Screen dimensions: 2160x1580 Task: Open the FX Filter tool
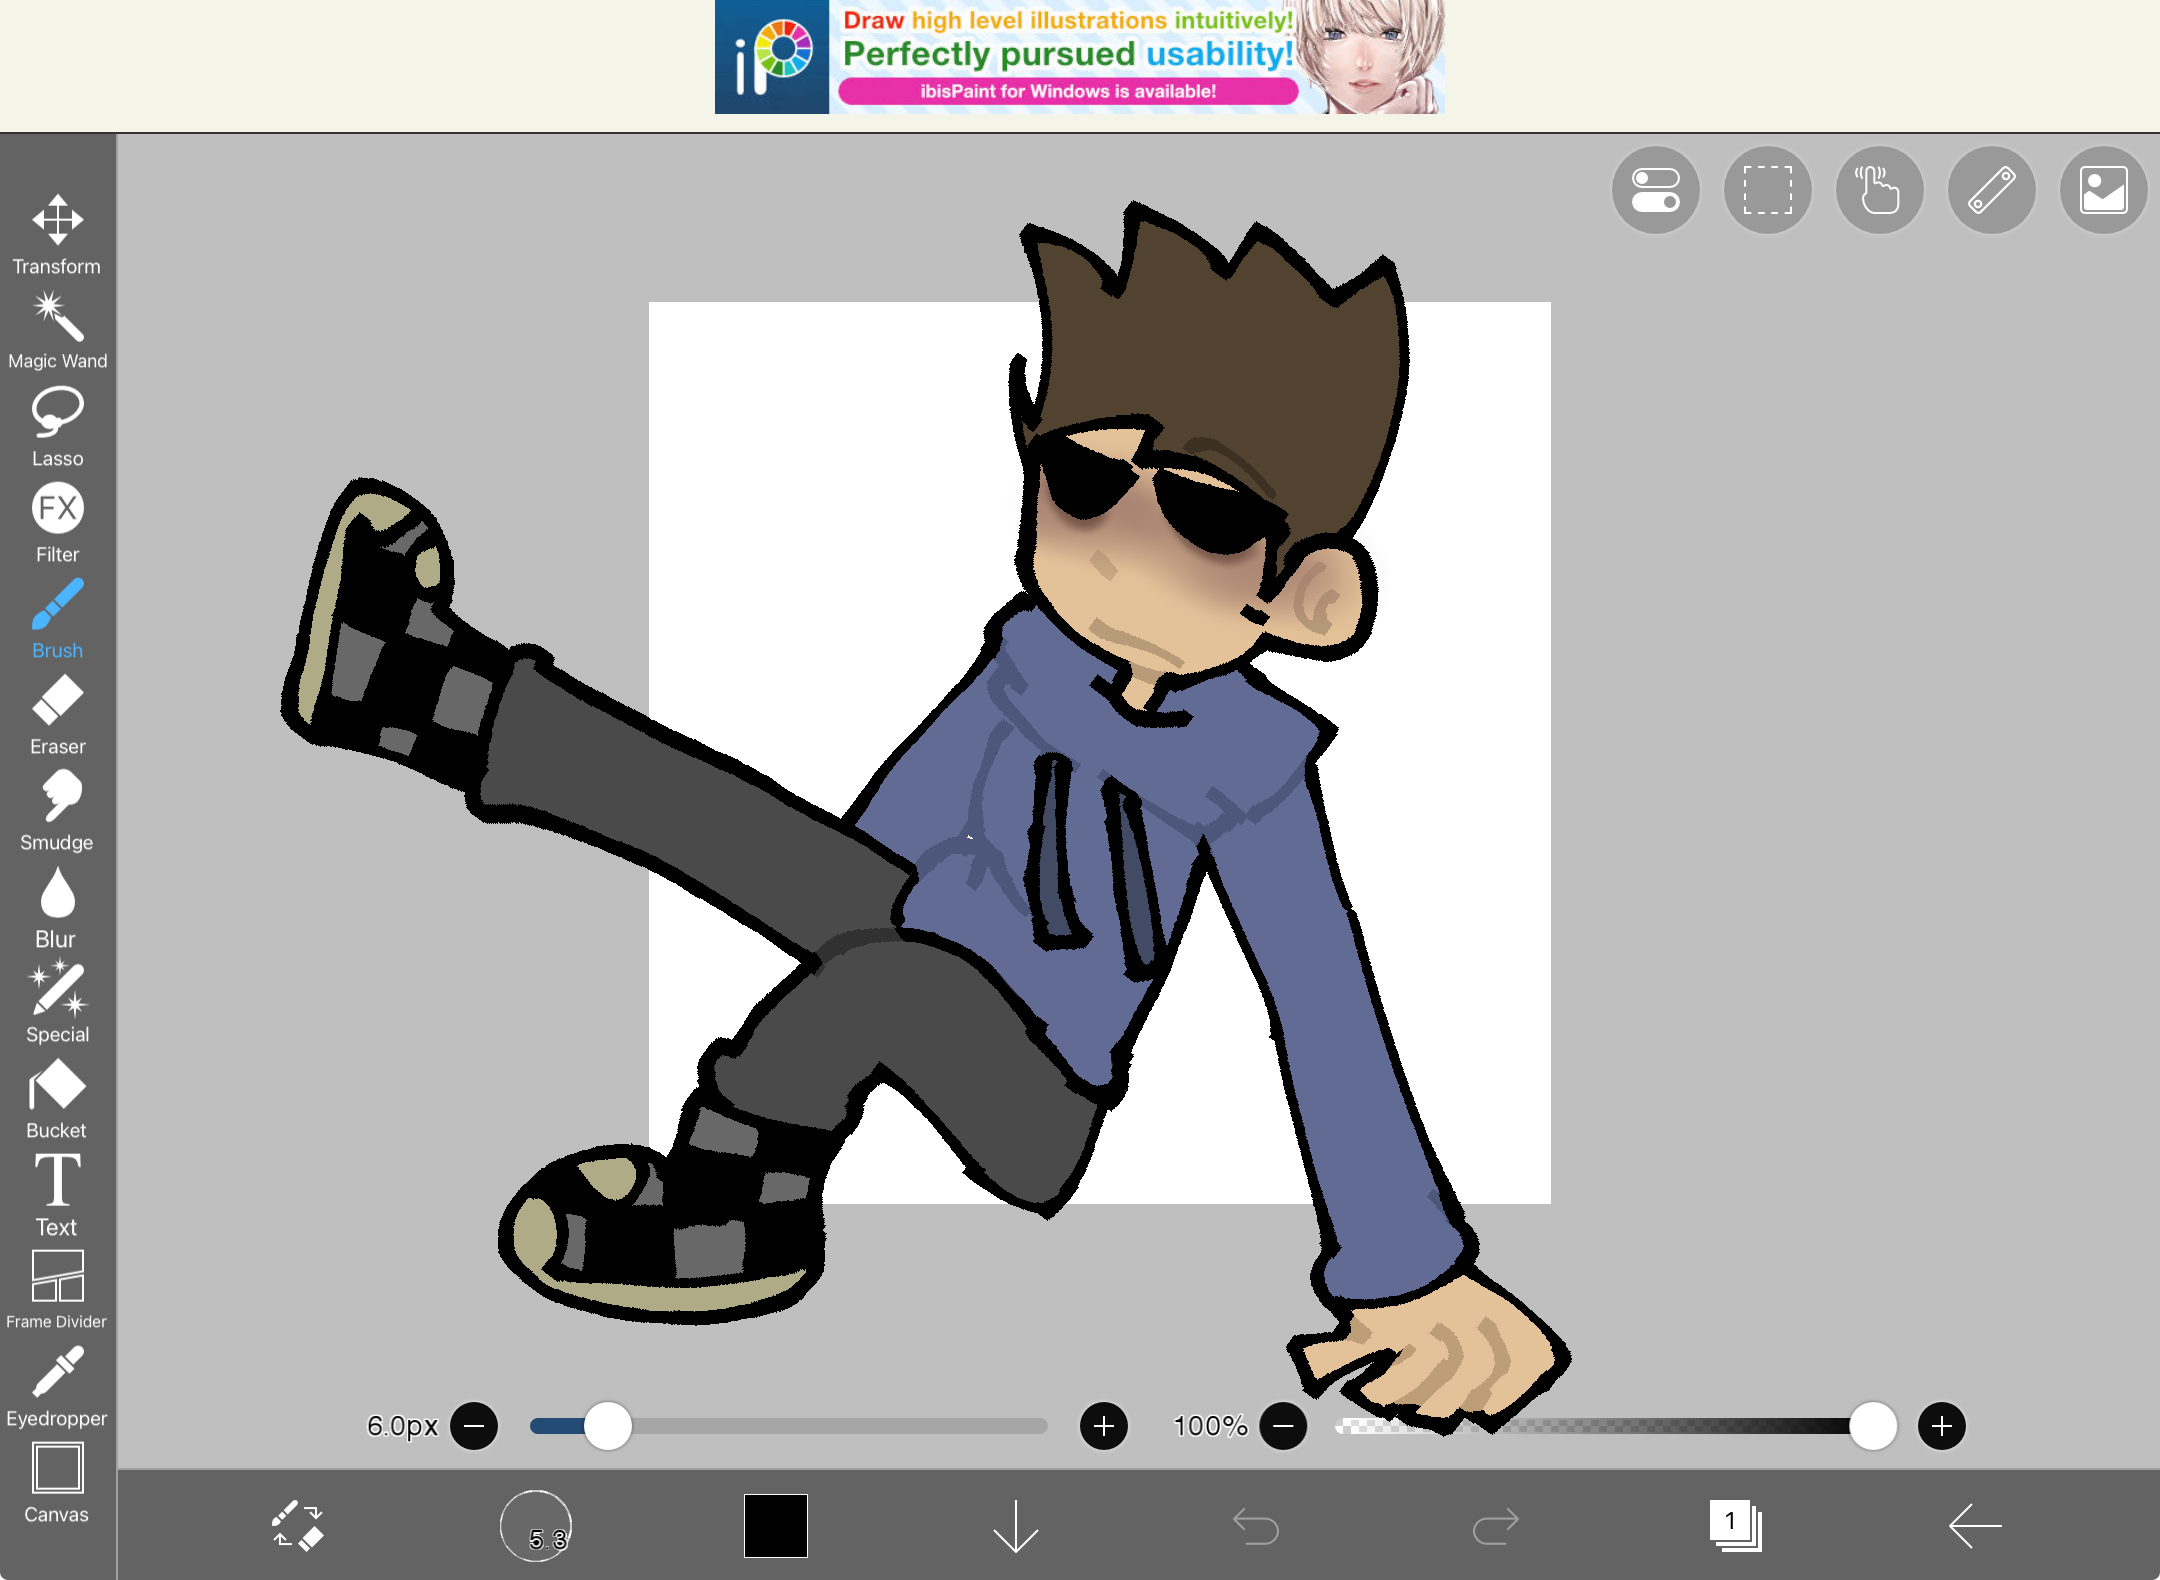click(x=57, y=508)
